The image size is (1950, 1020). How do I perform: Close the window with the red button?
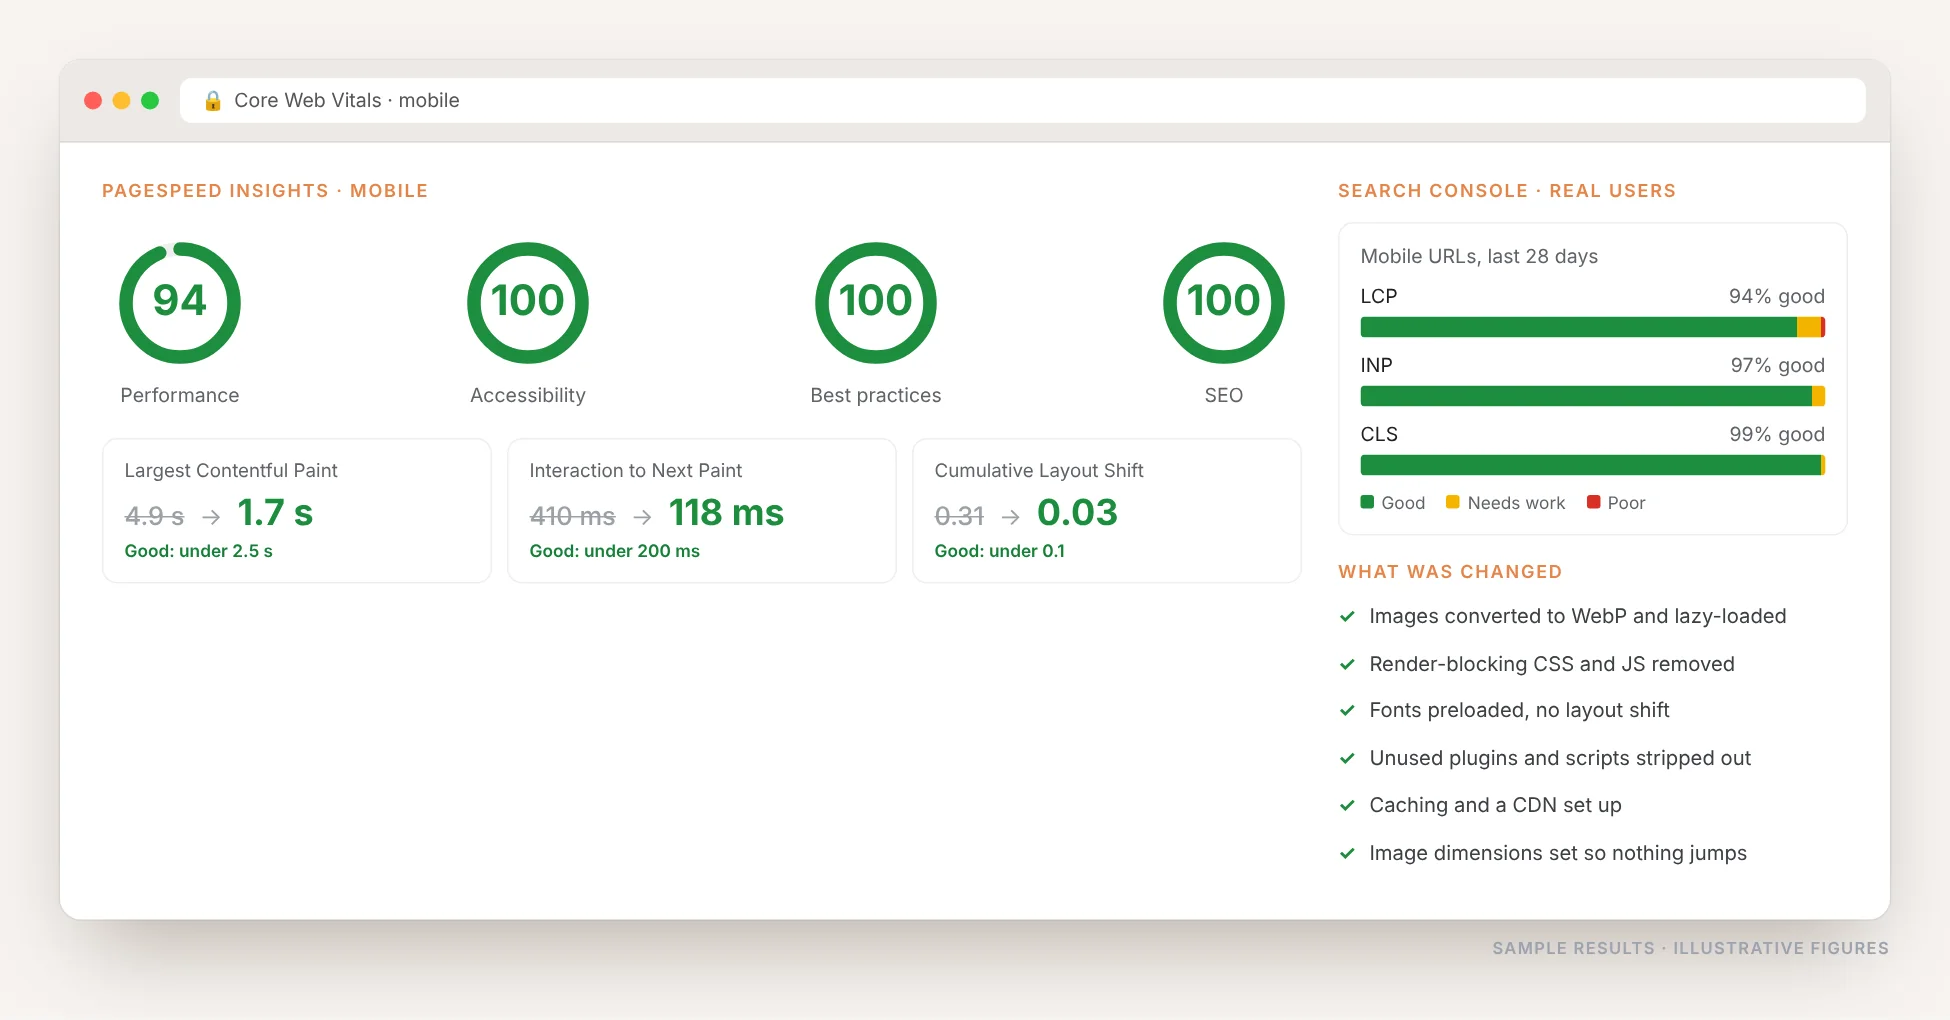click(93, 101)
